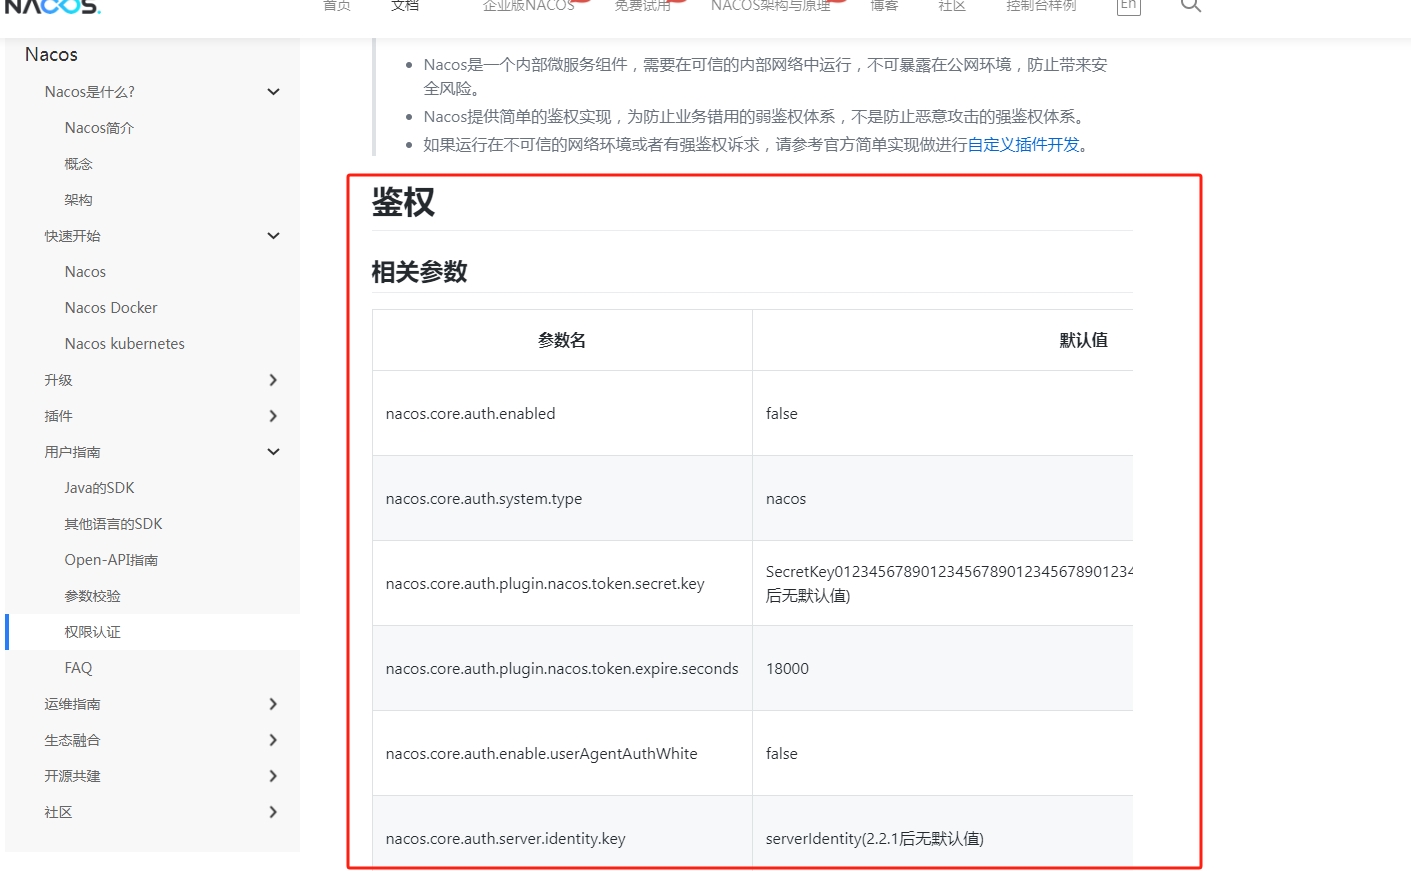The width and height of the screenshot is (1411, 871).
Task: Expand the 升级 section chevron
Action: point(273,380)
